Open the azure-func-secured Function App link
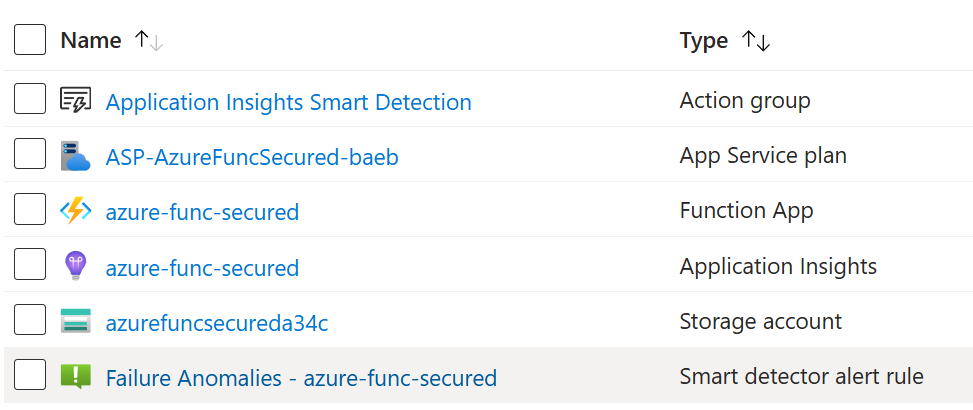The height and width of the screenshot is (410, 973). coord(202,212)
